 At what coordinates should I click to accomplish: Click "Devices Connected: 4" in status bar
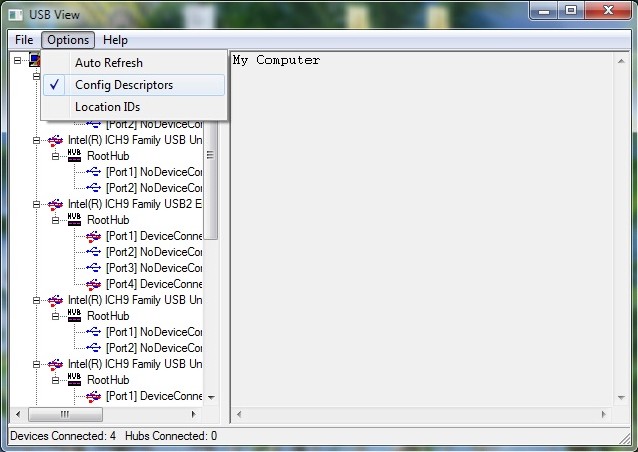point(63,436)
